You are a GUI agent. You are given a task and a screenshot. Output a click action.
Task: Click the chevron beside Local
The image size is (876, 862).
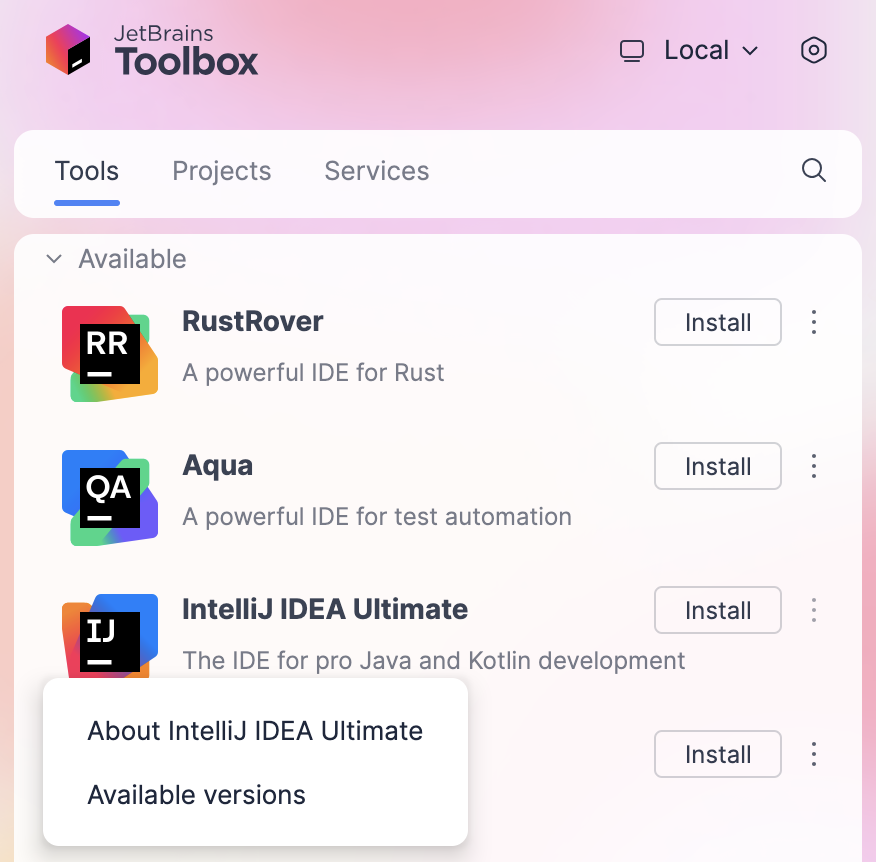(750, 50)
